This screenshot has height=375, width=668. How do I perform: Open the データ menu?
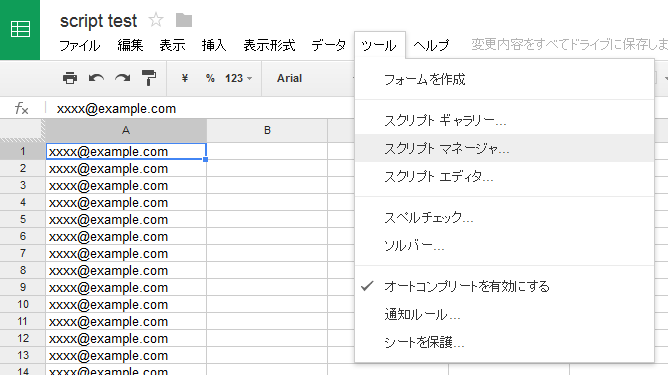point(328,45)
